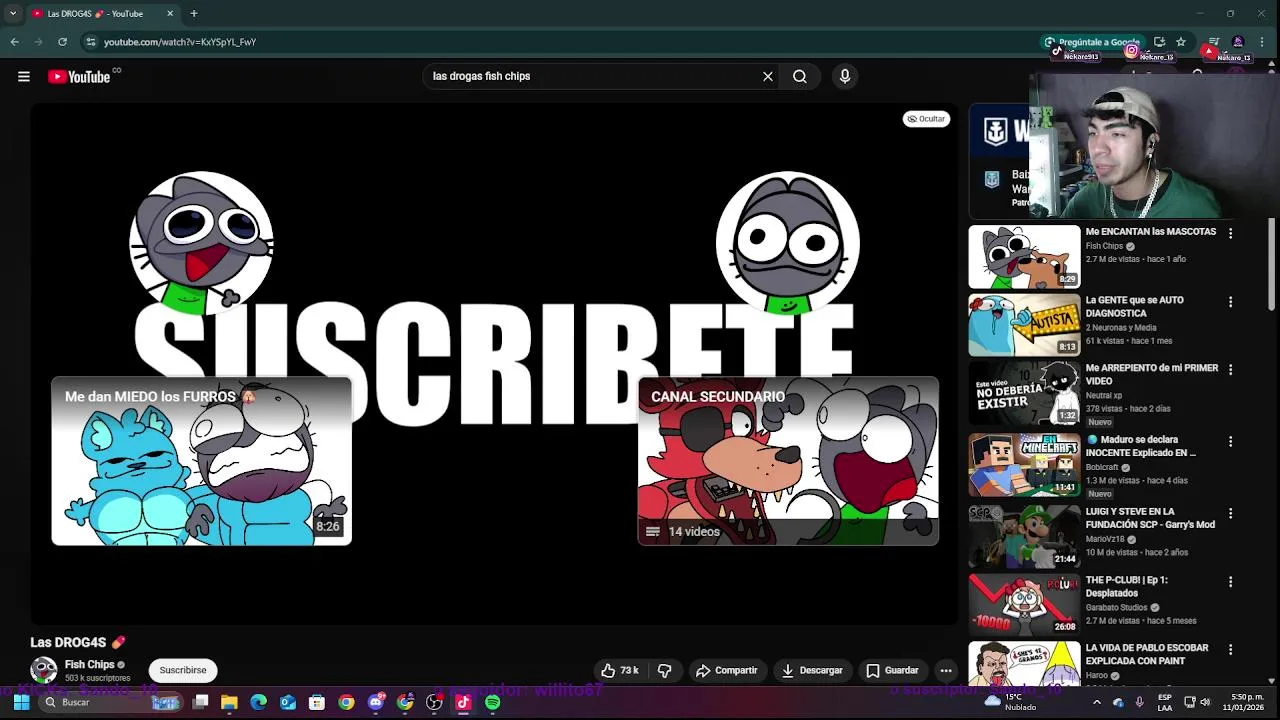Open the Fish Chips channel avatar

tap(44, 670)
